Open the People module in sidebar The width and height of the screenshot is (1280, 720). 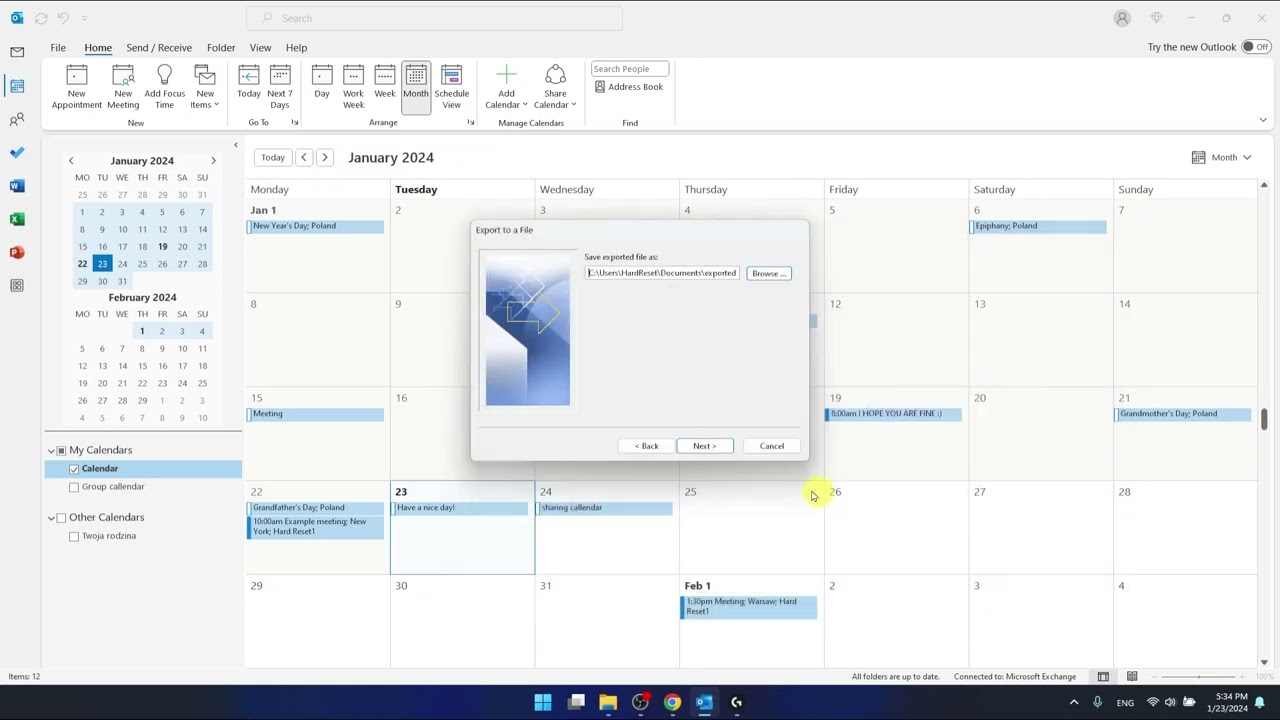pos(17,120)
